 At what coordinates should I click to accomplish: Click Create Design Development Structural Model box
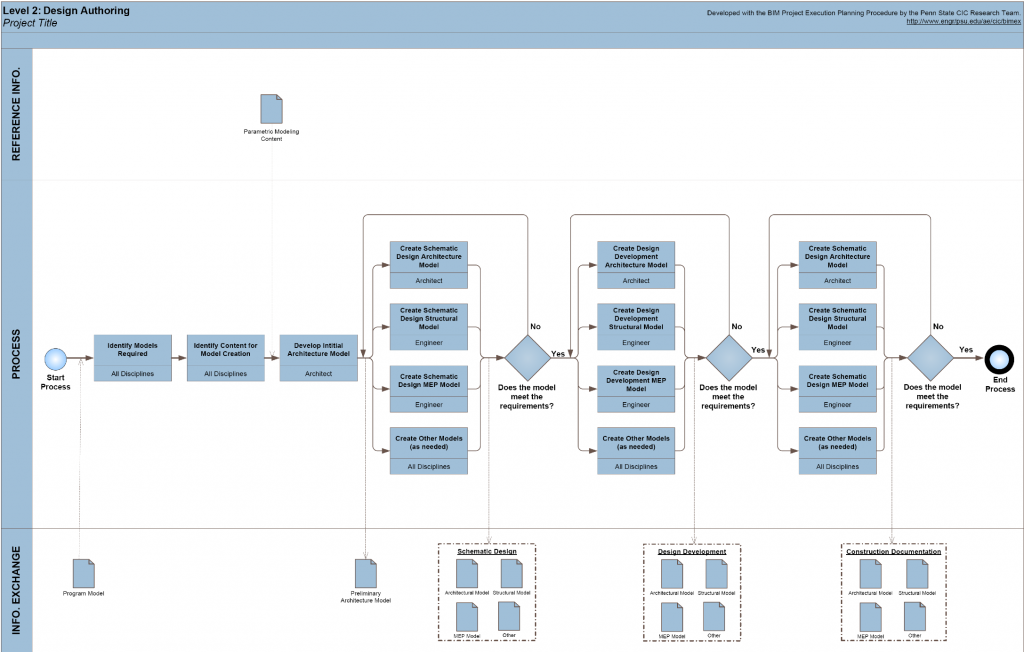point(636,326)
